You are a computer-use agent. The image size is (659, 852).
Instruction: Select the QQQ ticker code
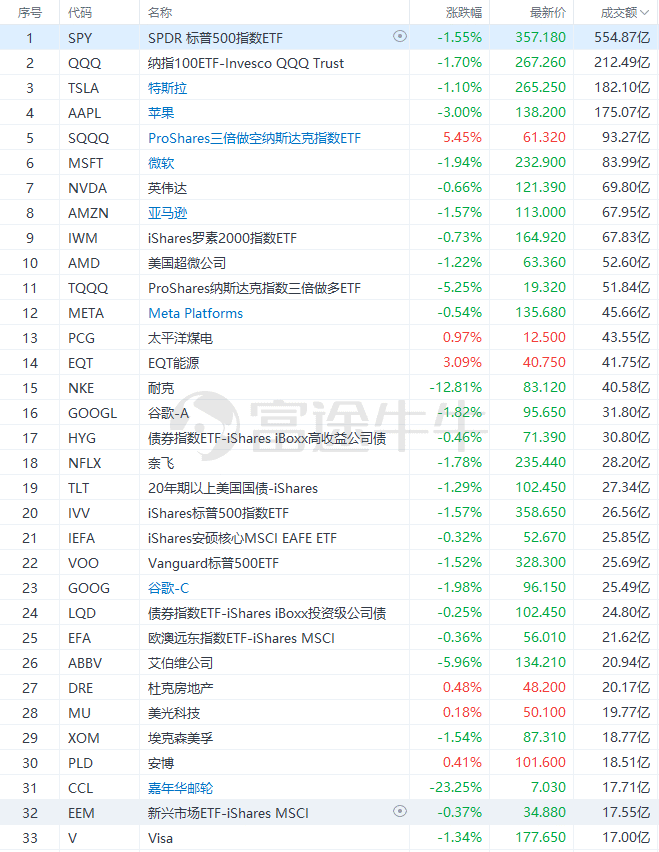tap(84, 63)
